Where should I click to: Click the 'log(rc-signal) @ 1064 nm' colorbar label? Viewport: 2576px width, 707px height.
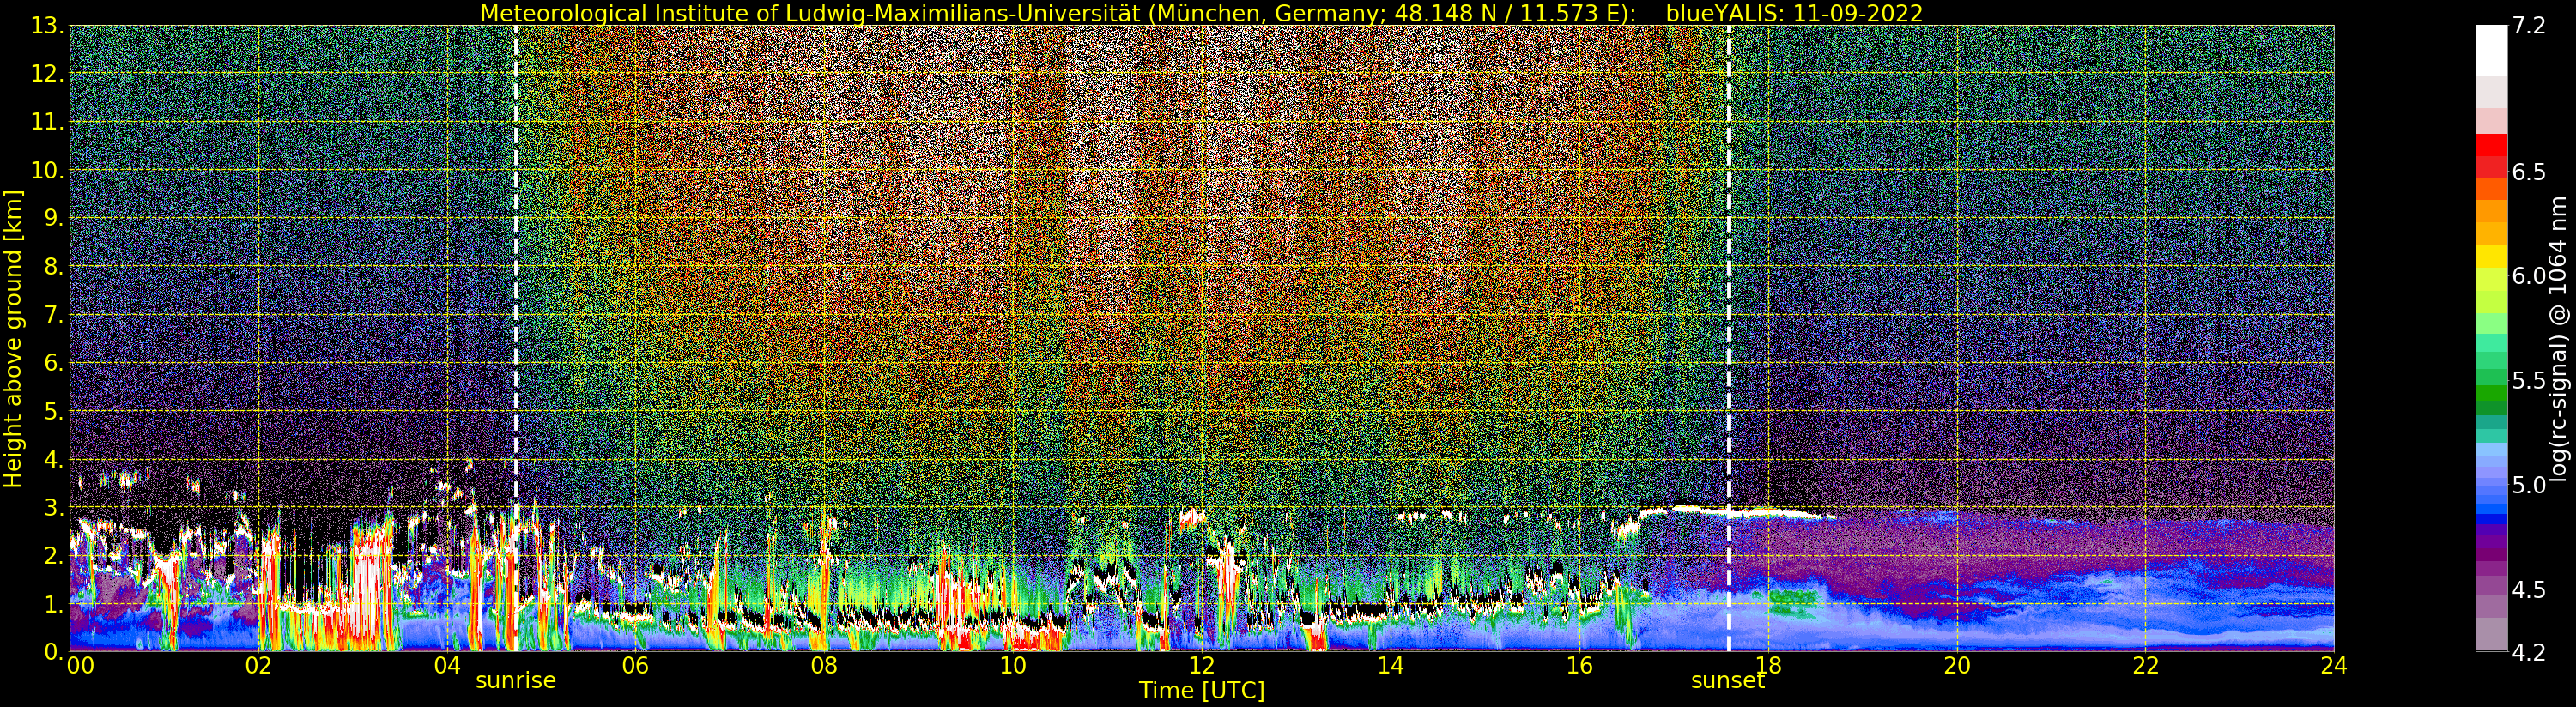pyautogui.click(x=2560, y=339)
